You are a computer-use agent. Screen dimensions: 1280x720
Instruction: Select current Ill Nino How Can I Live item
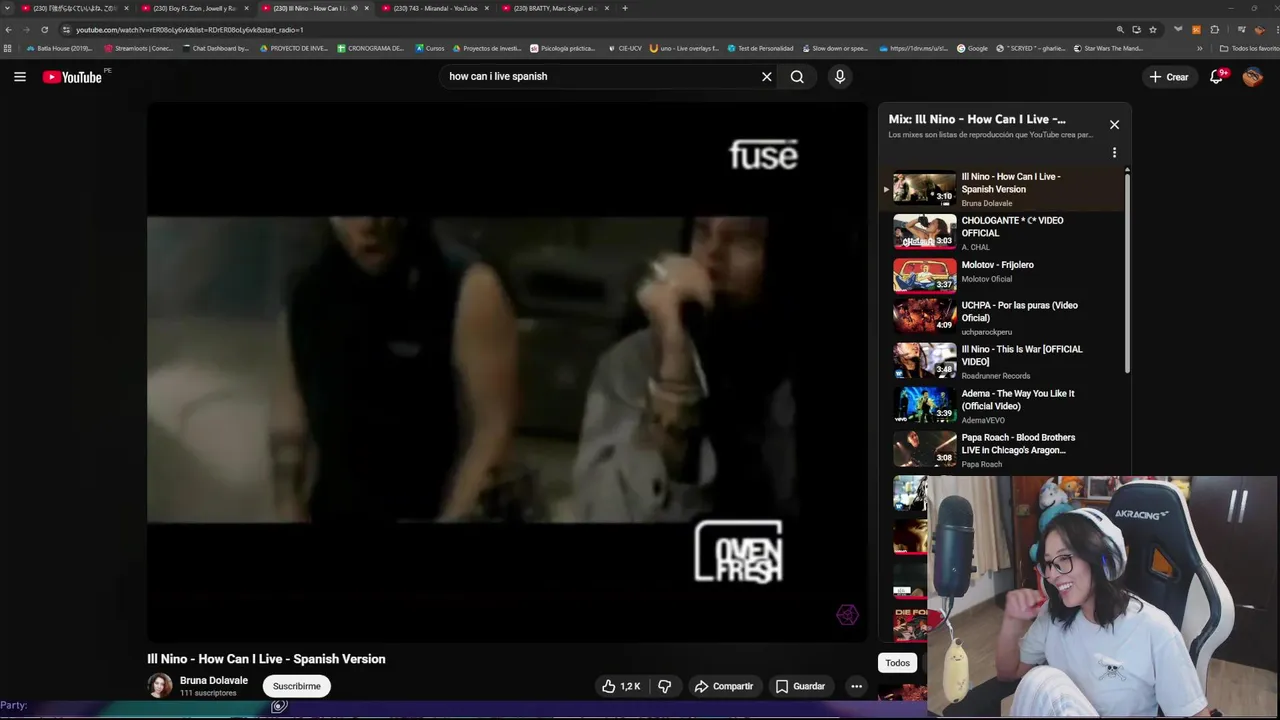tap(1004, 189)
